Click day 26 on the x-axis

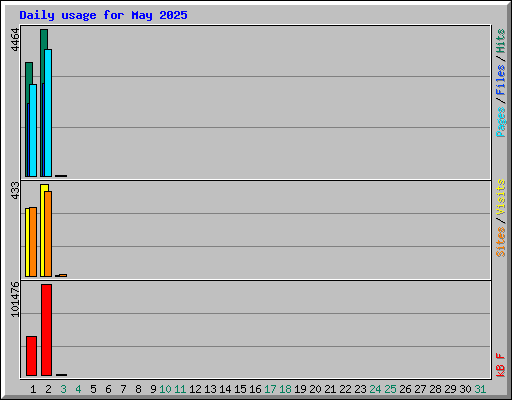pos(405,389)
